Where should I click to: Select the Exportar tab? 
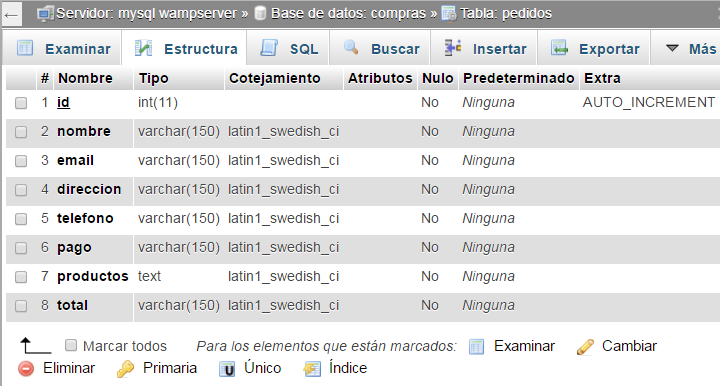pyautogui.click(x=594, y=49)
